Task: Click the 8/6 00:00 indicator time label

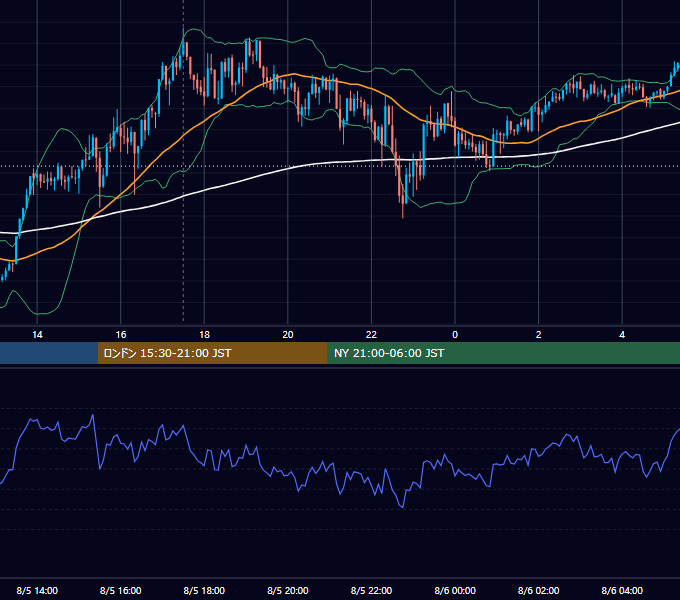Action: (x=455, y=590)
